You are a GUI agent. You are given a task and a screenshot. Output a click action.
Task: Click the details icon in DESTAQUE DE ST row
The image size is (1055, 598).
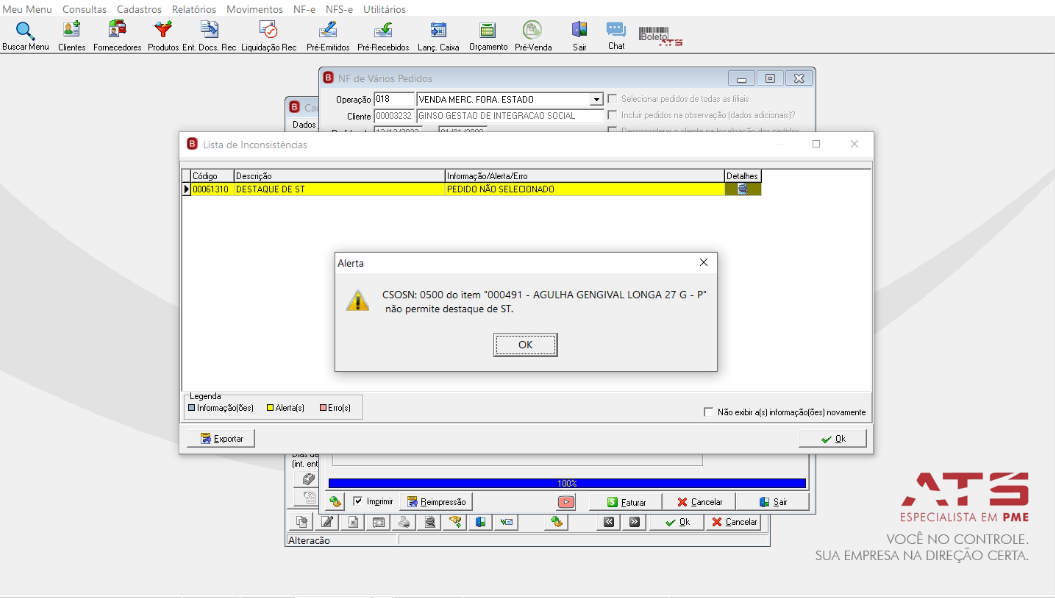coord(743,190)
